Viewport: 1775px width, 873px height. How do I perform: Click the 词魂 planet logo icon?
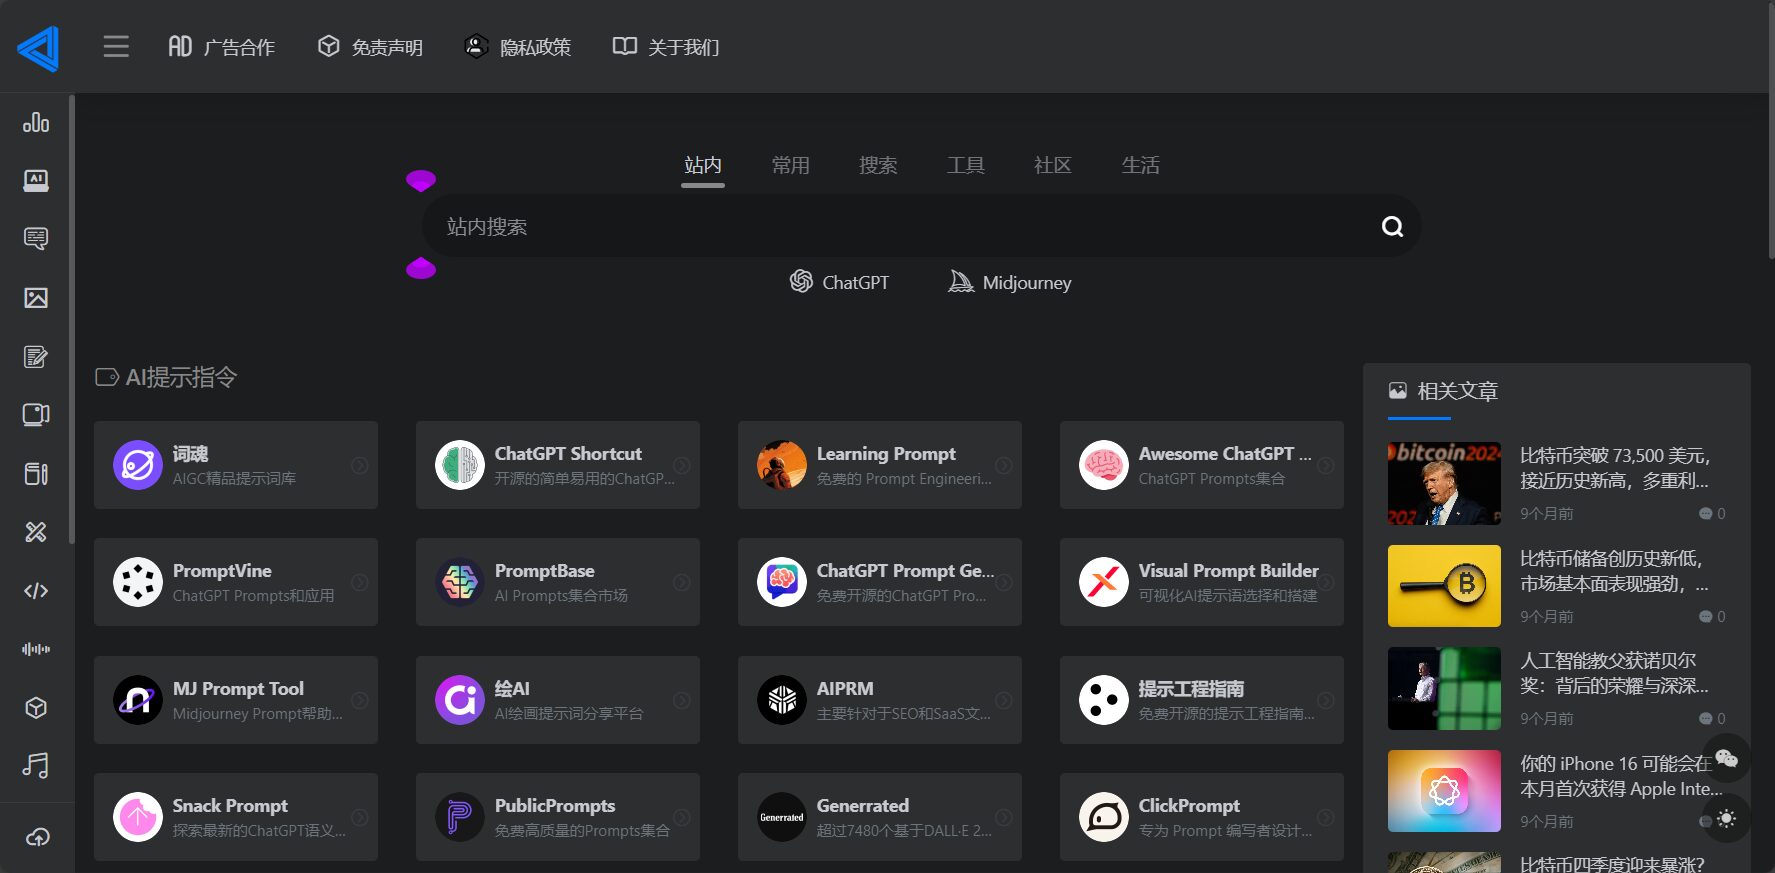coord(138,465)
